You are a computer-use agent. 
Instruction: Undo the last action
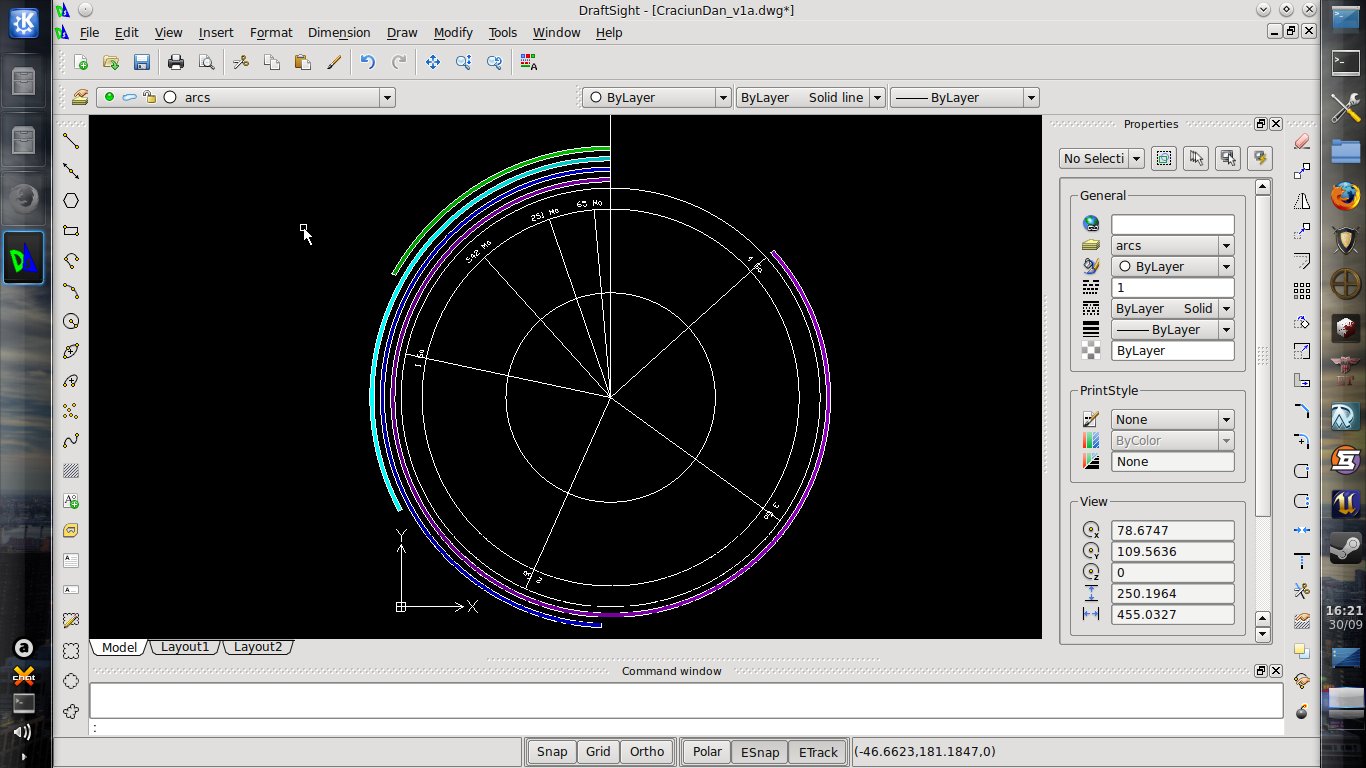tap(368, 62)
